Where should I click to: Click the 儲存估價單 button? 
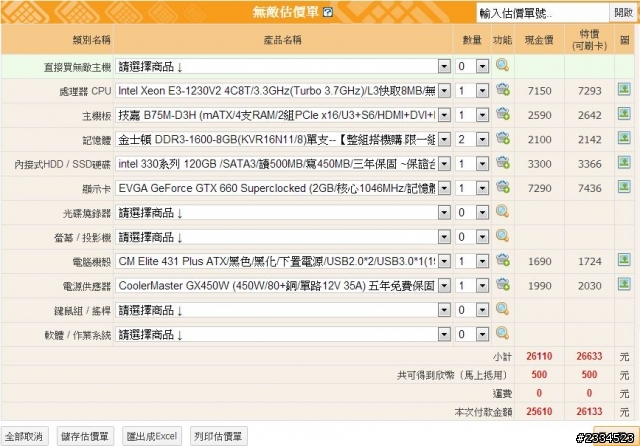pyautogui.click(x=85, y=436)
